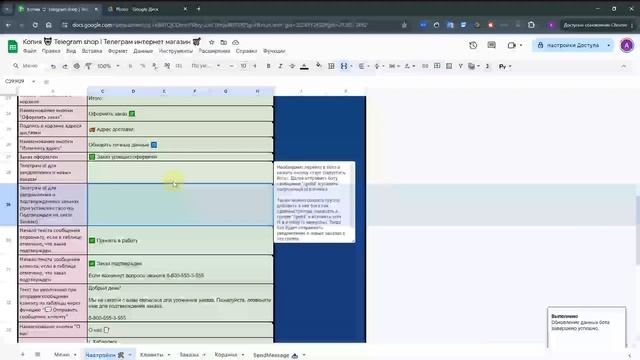Open the text wrapping dropdown
Screen dimensions: 640x360
(x=394, y=66)
